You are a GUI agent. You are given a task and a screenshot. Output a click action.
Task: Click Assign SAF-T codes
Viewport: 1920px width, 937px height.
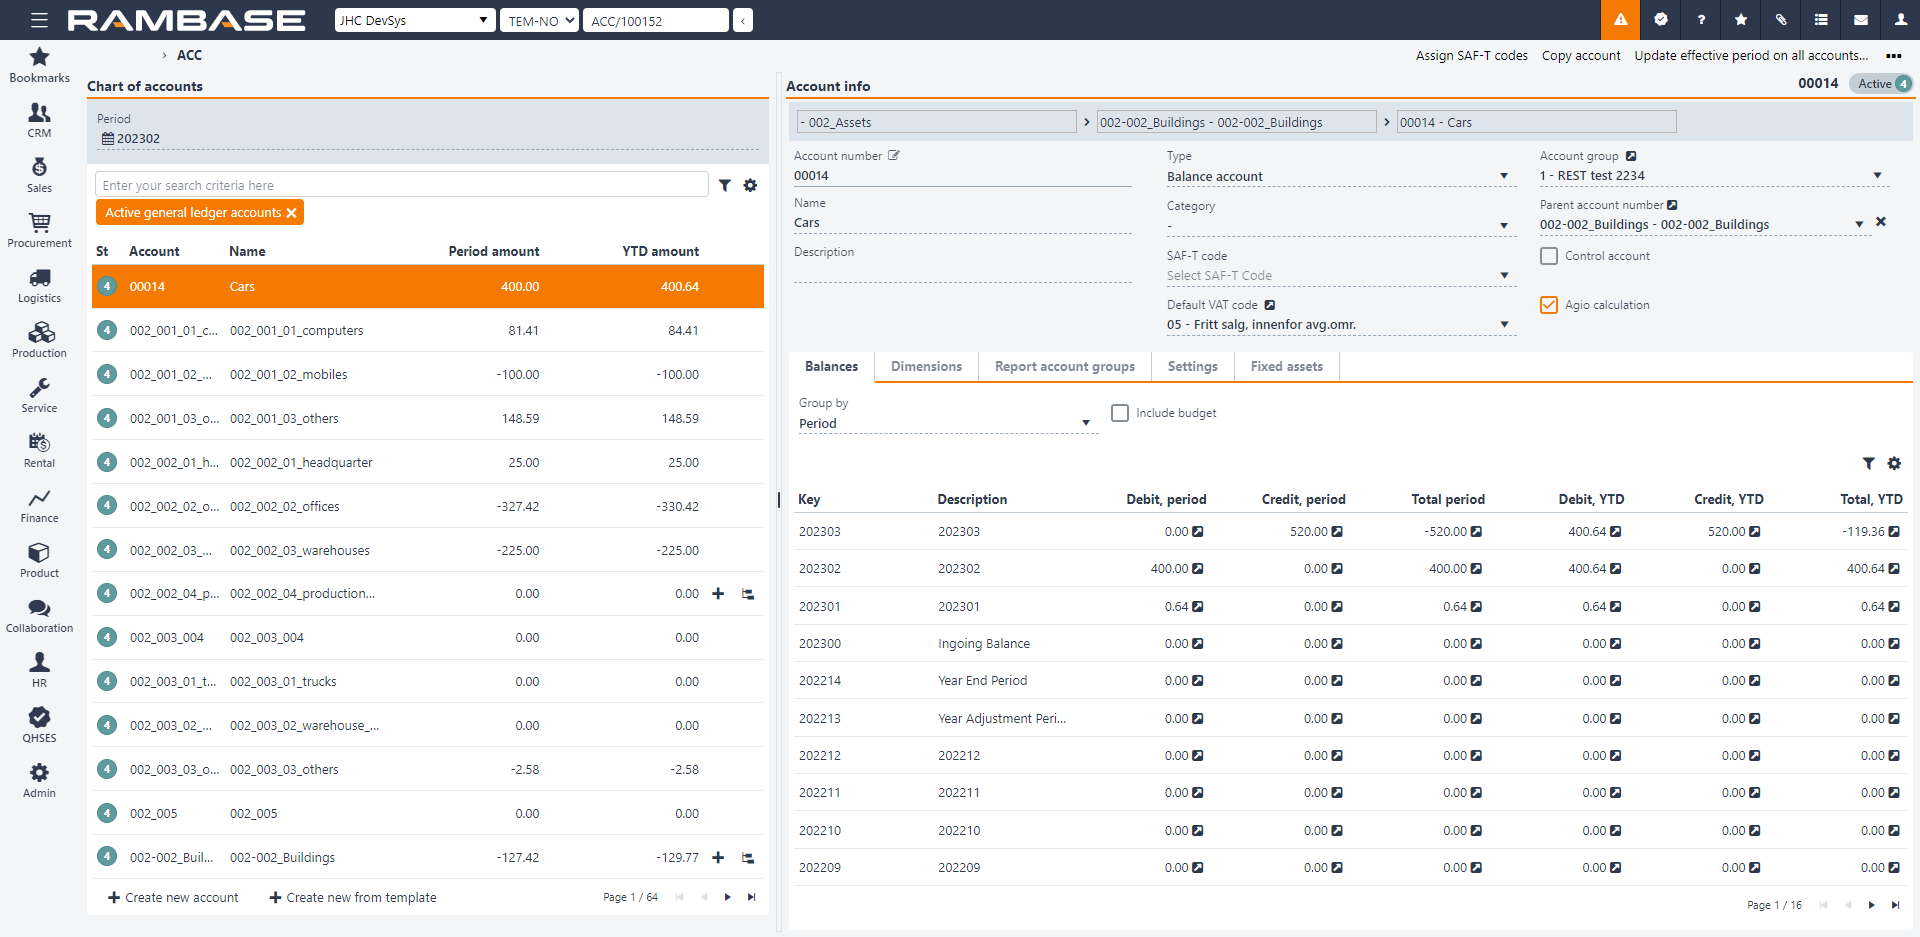click(x=1471, y=56)
